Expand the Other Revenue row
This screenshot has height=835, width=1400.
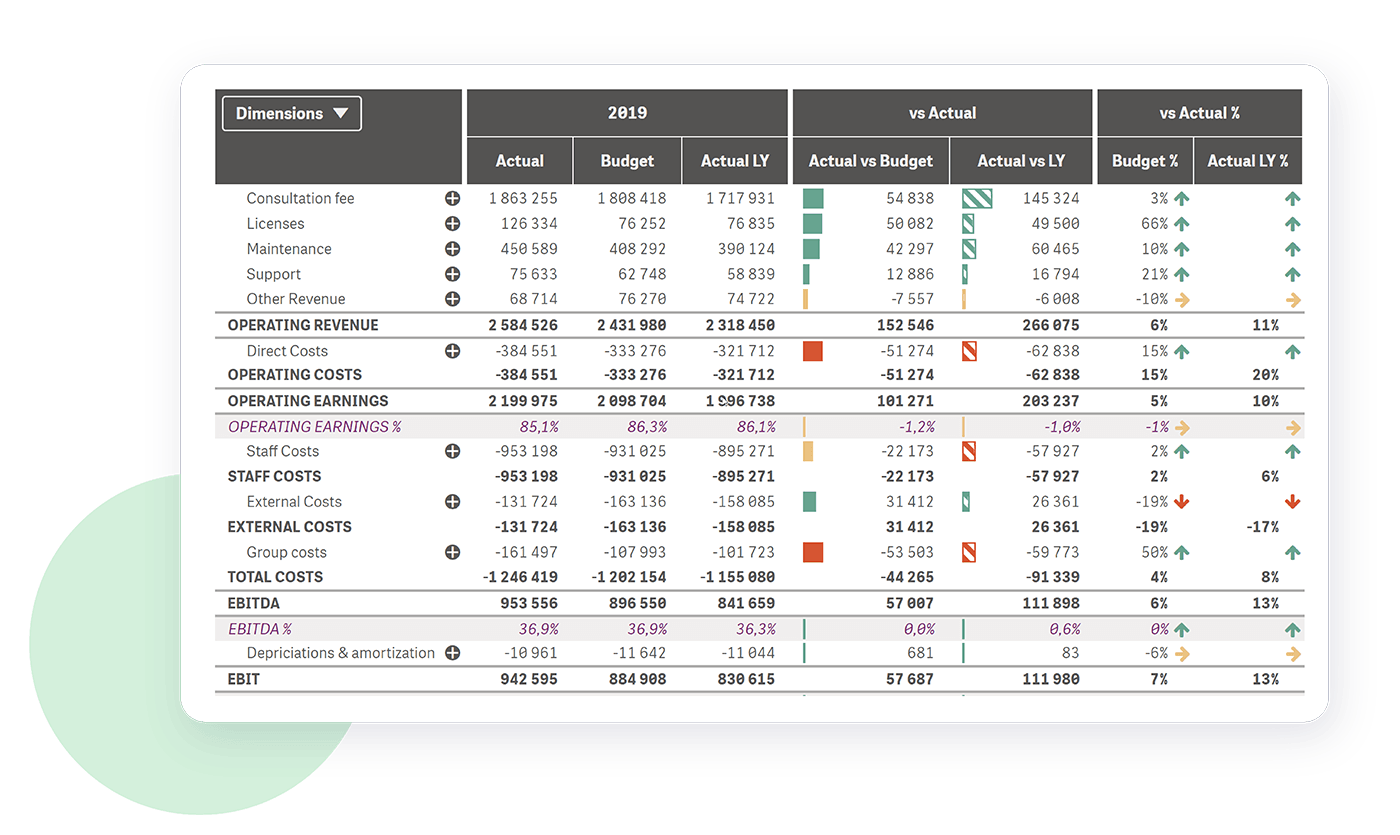[x=452, y=299]
